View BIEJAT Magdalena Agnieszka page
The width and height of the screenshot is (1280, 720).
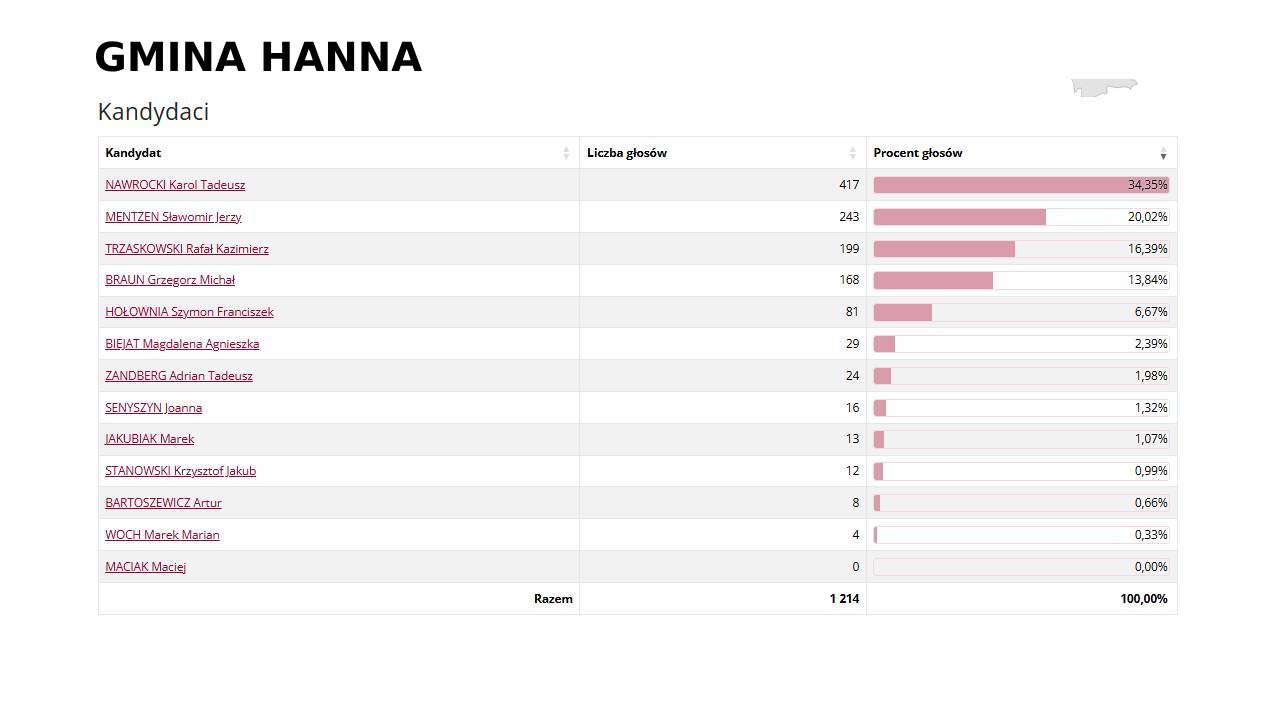pyautogui.click(x=182, y=344)
